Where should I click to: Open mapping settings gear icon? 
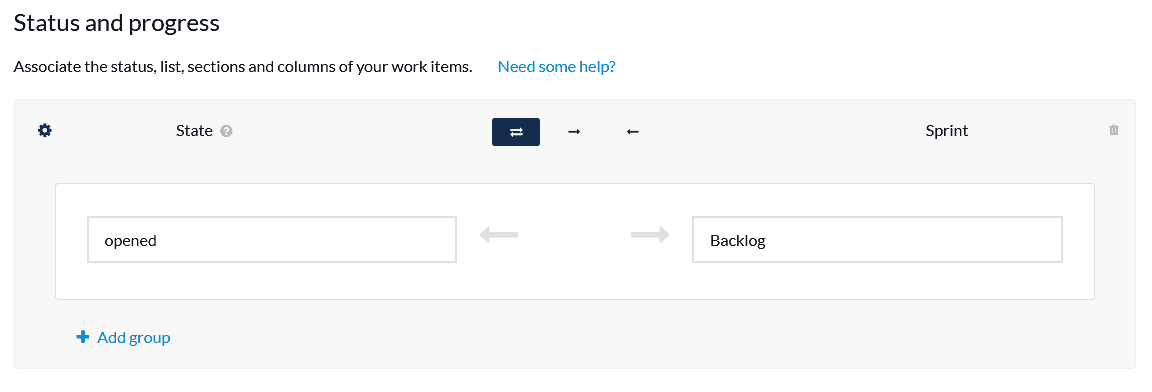(45, 131)
